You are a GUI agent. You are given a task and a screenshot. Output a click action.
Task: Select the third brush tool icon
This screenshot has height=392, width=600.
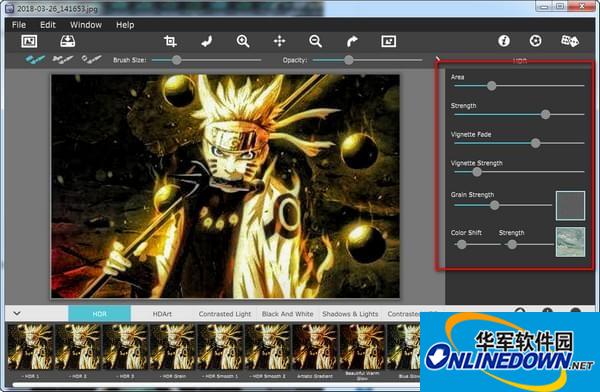(x=91, y=59)
